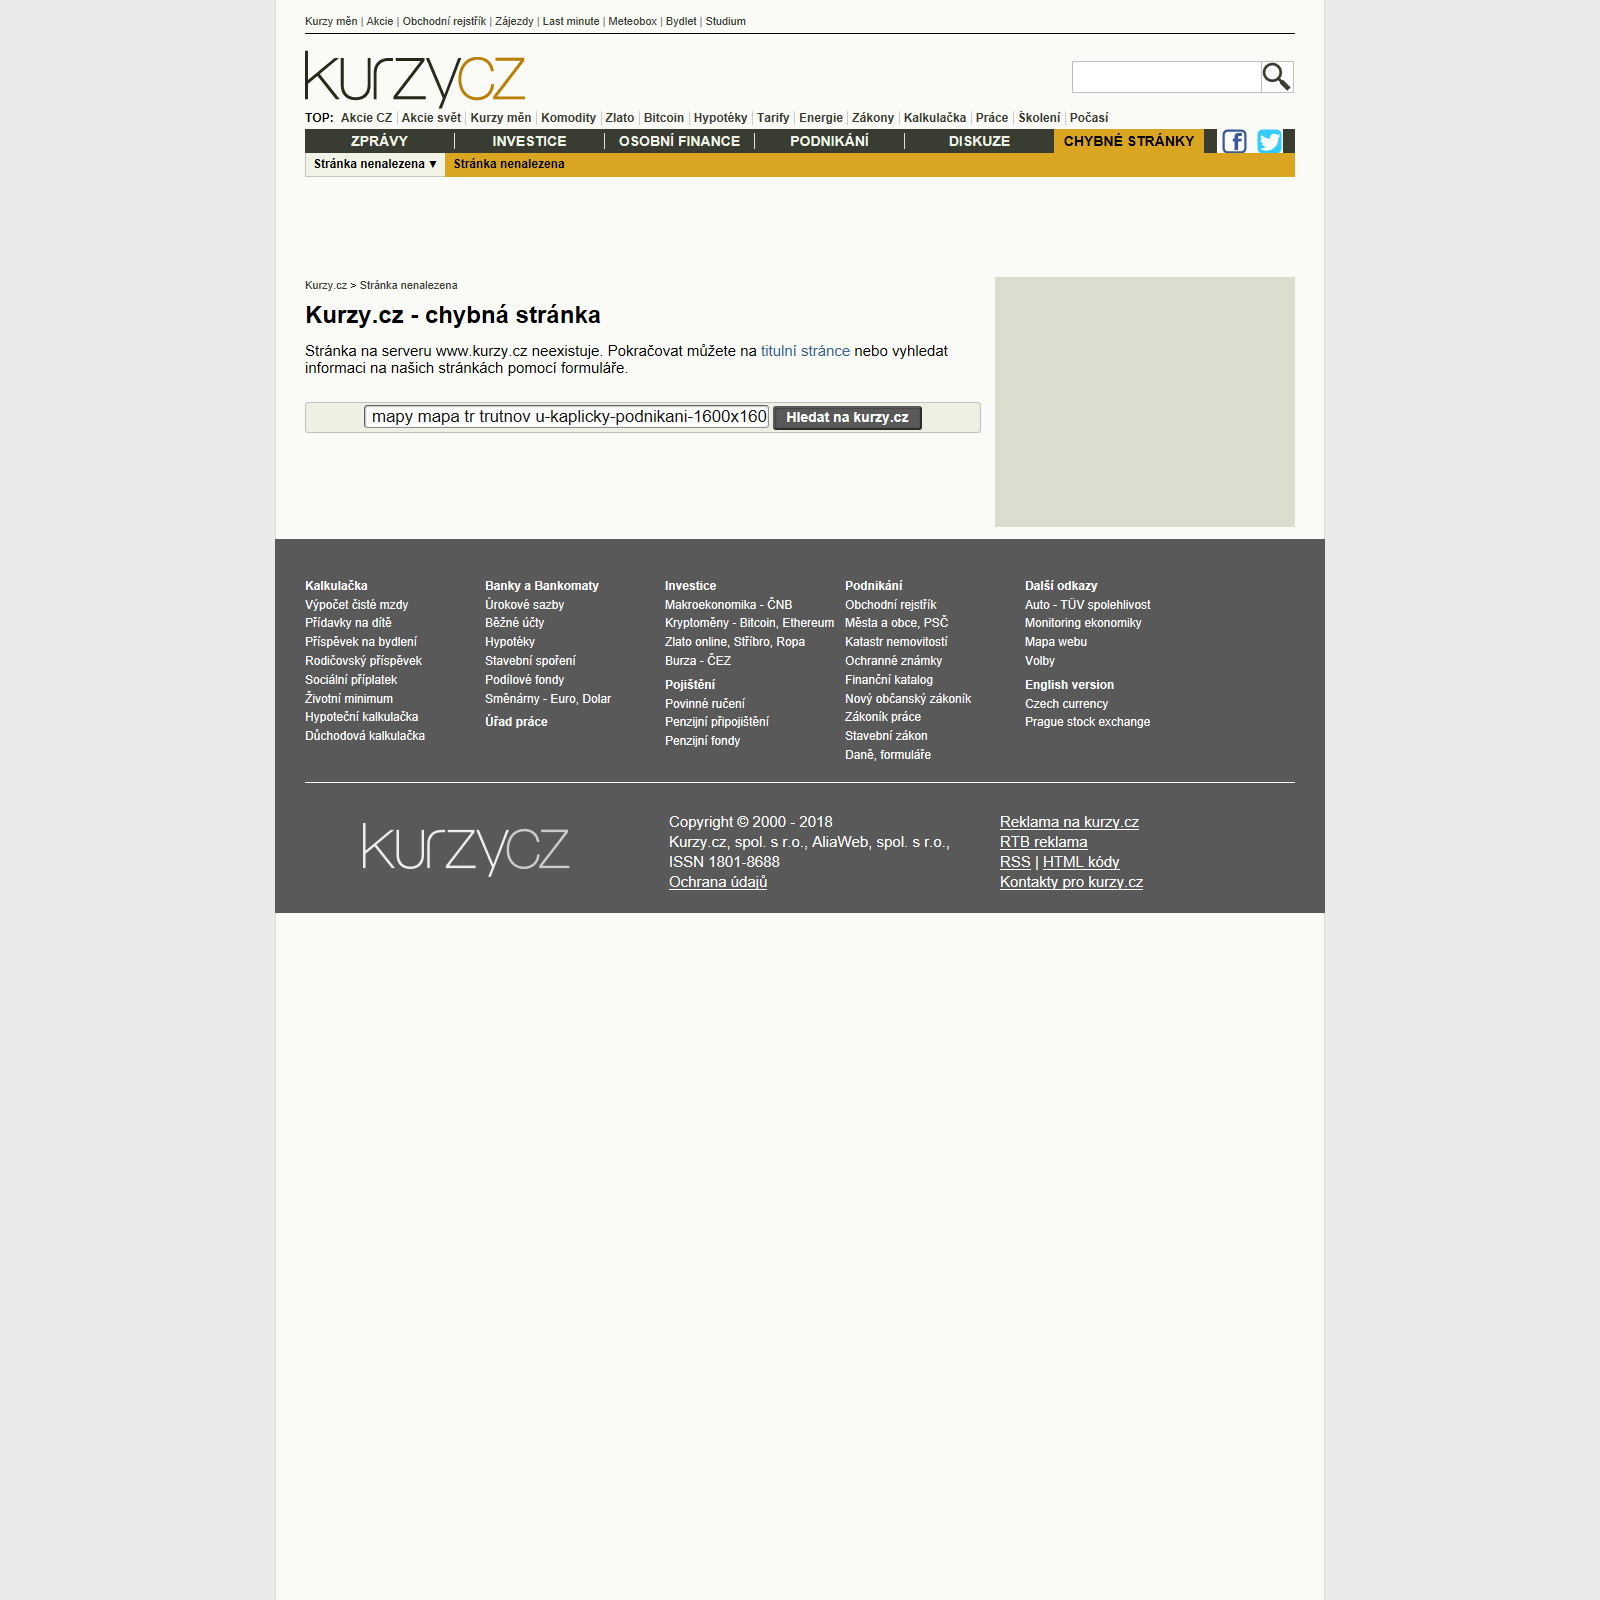Open the PODNIKÁNÍ main menu tab
Viewport: 1600px width, 1600px height.
[829, 141]
